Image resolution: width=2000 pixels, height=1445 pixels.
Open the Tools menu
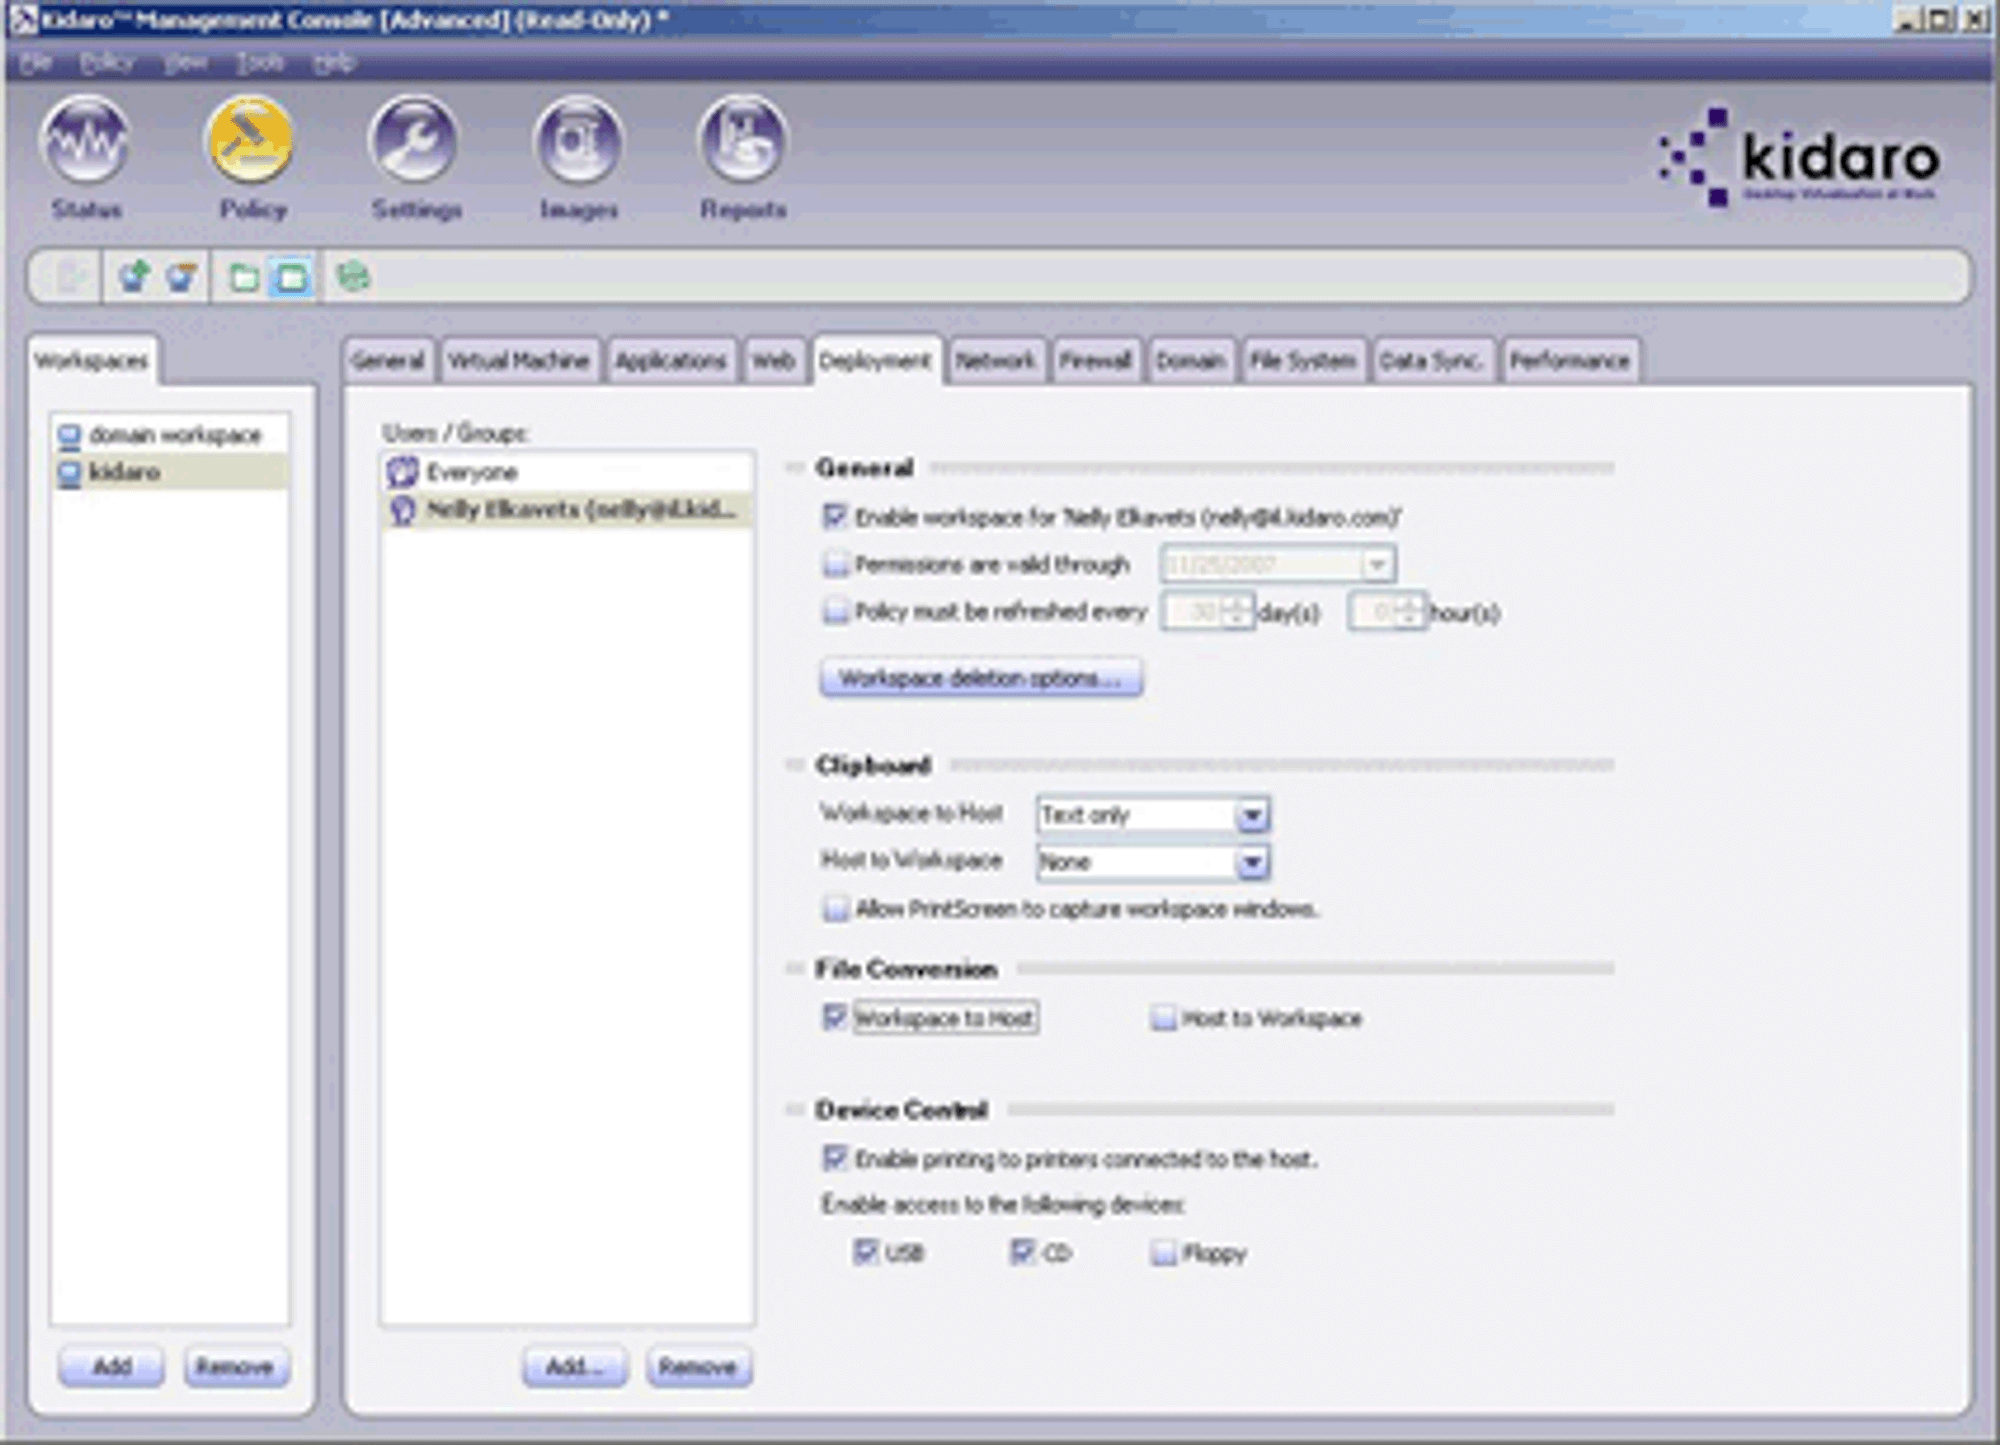point(260,63)
